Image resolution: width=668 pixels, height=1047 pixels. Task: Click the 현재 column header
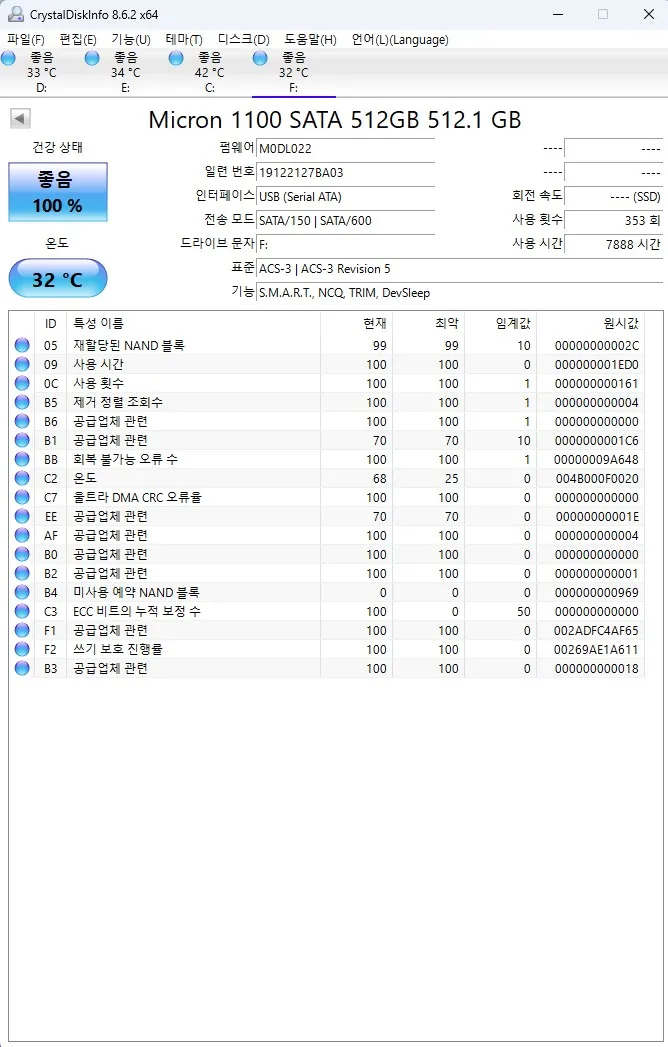click(357, 323)
